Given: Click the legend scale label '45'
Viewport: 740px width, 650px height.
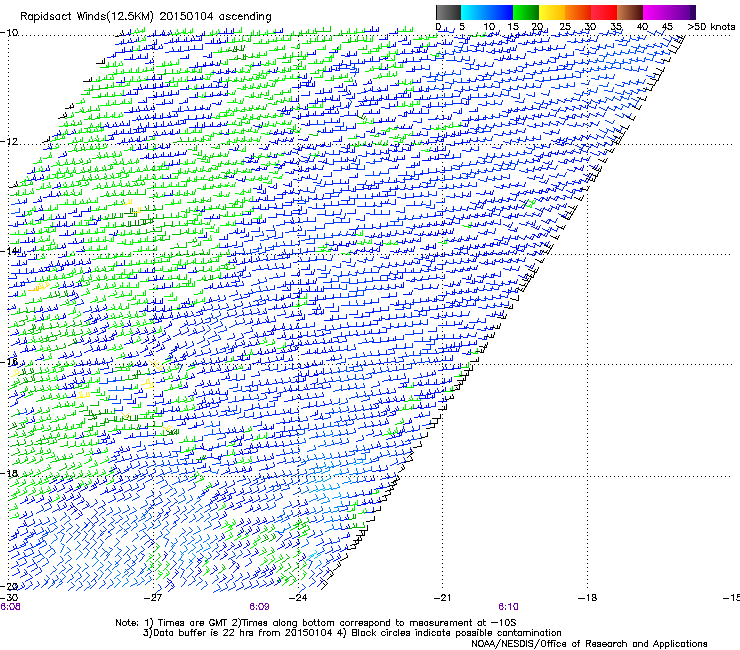Looking at the screenshot, I should click(x=667, y=27).
